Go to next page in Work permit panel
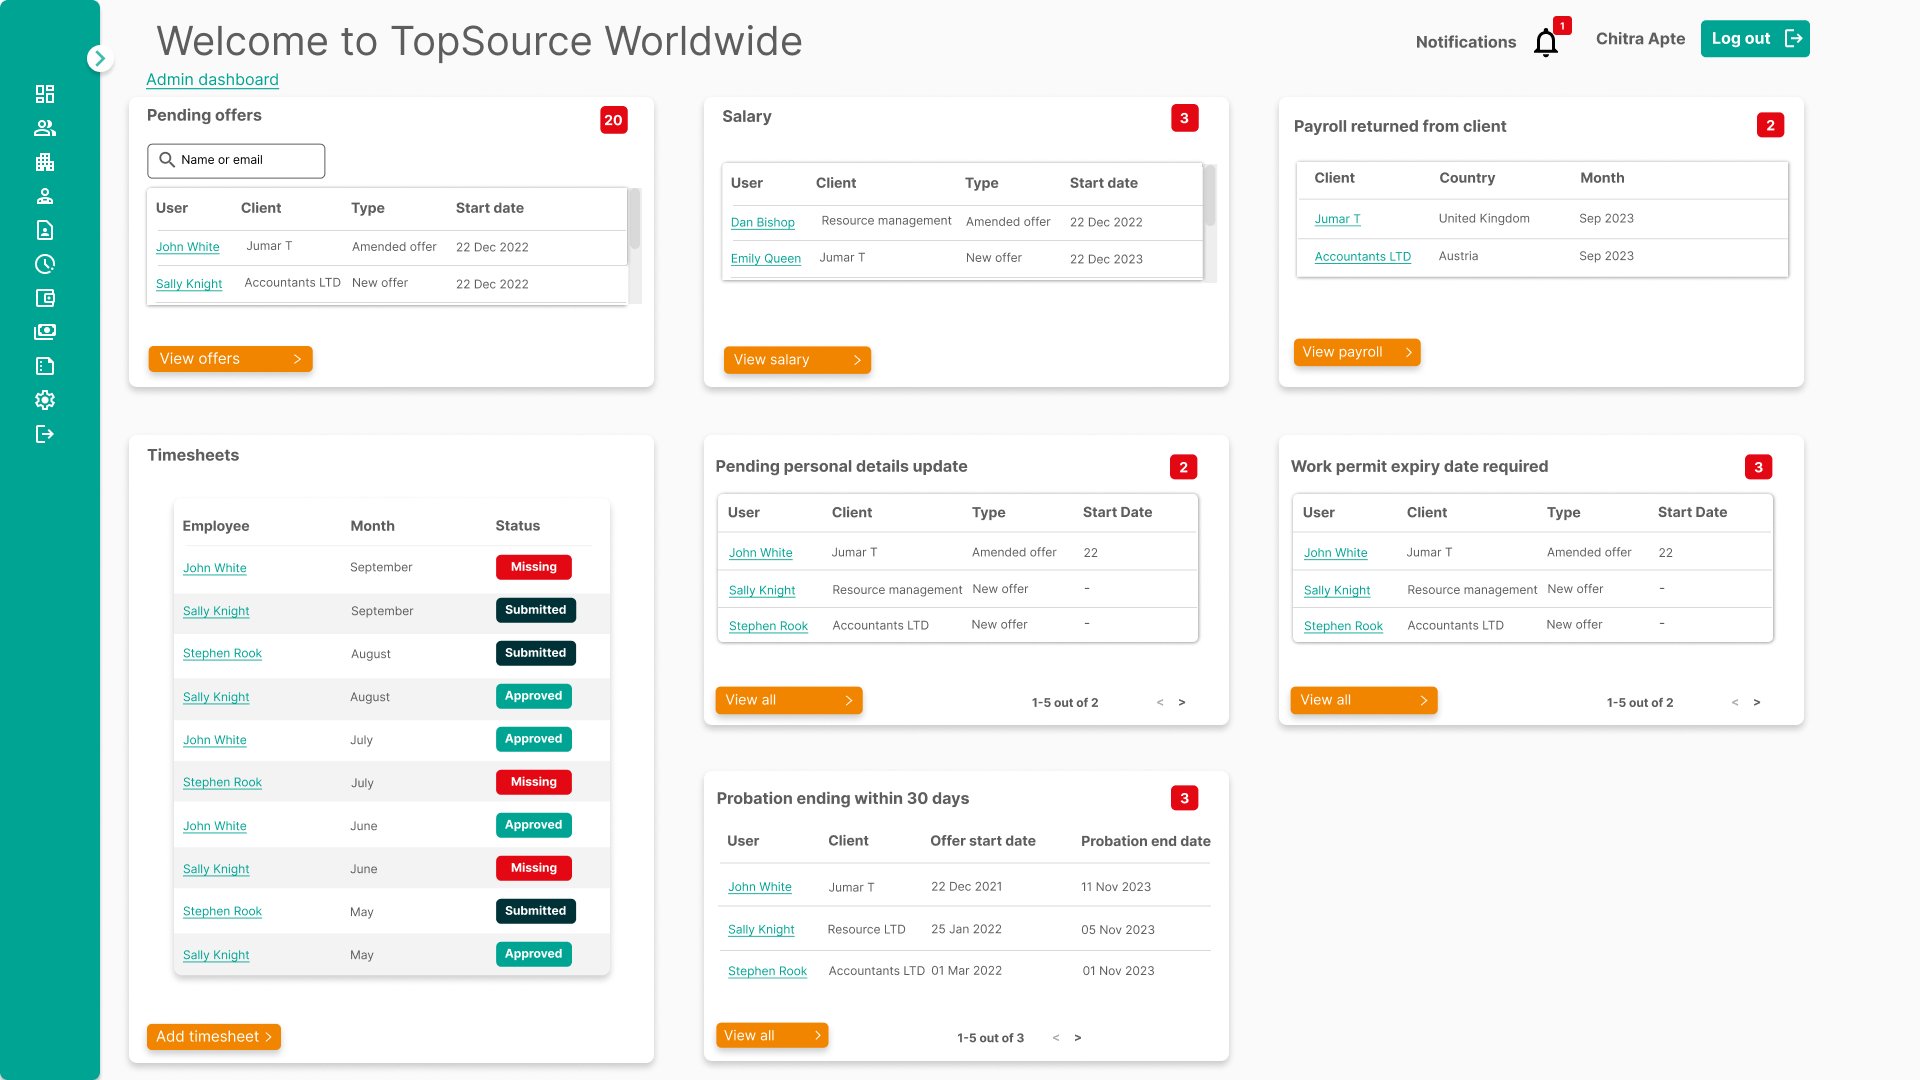Screen dimensions: 1920x1080 [x=1757, y=703]
